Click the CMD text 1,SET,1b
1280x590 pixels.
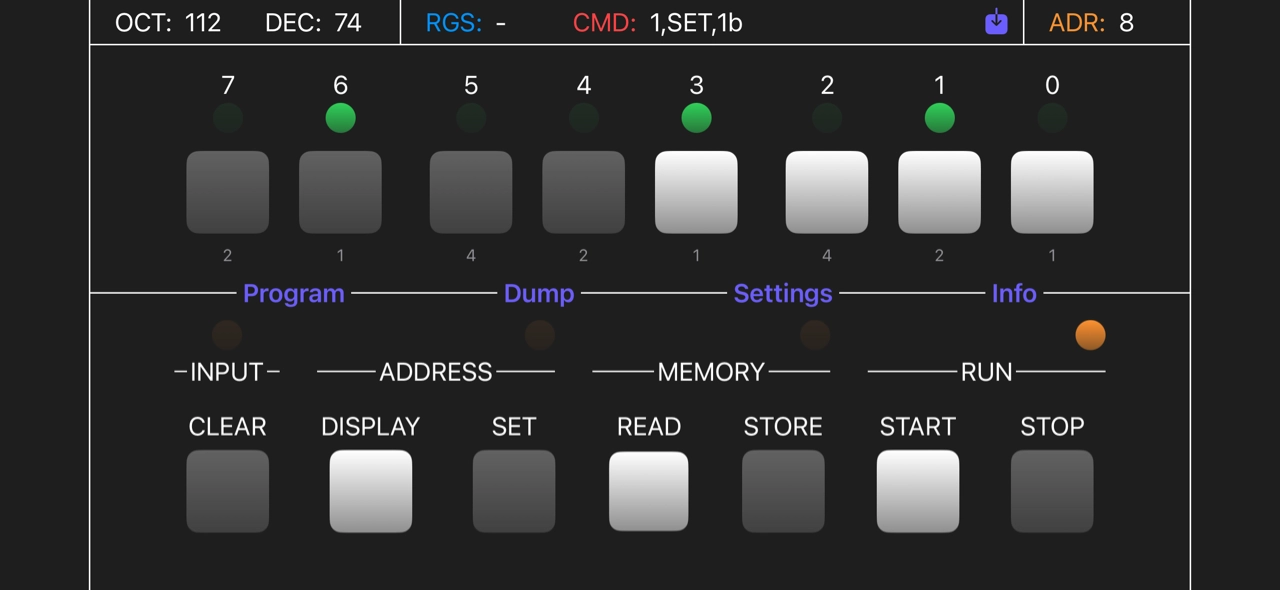(x=696, y=23)
